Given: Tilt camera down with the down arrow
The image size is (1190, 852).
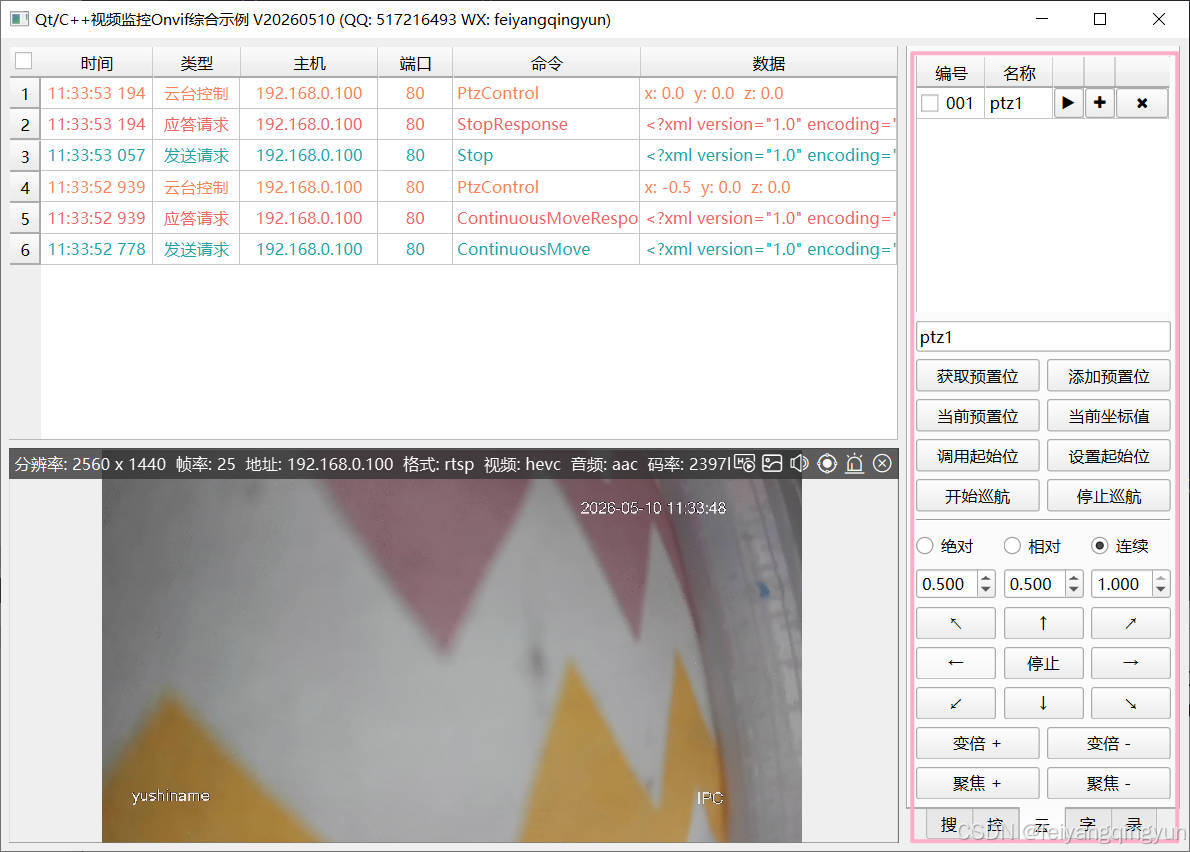Looking at the screenshot, I should pyautogui.click(x=1044, y=703).
